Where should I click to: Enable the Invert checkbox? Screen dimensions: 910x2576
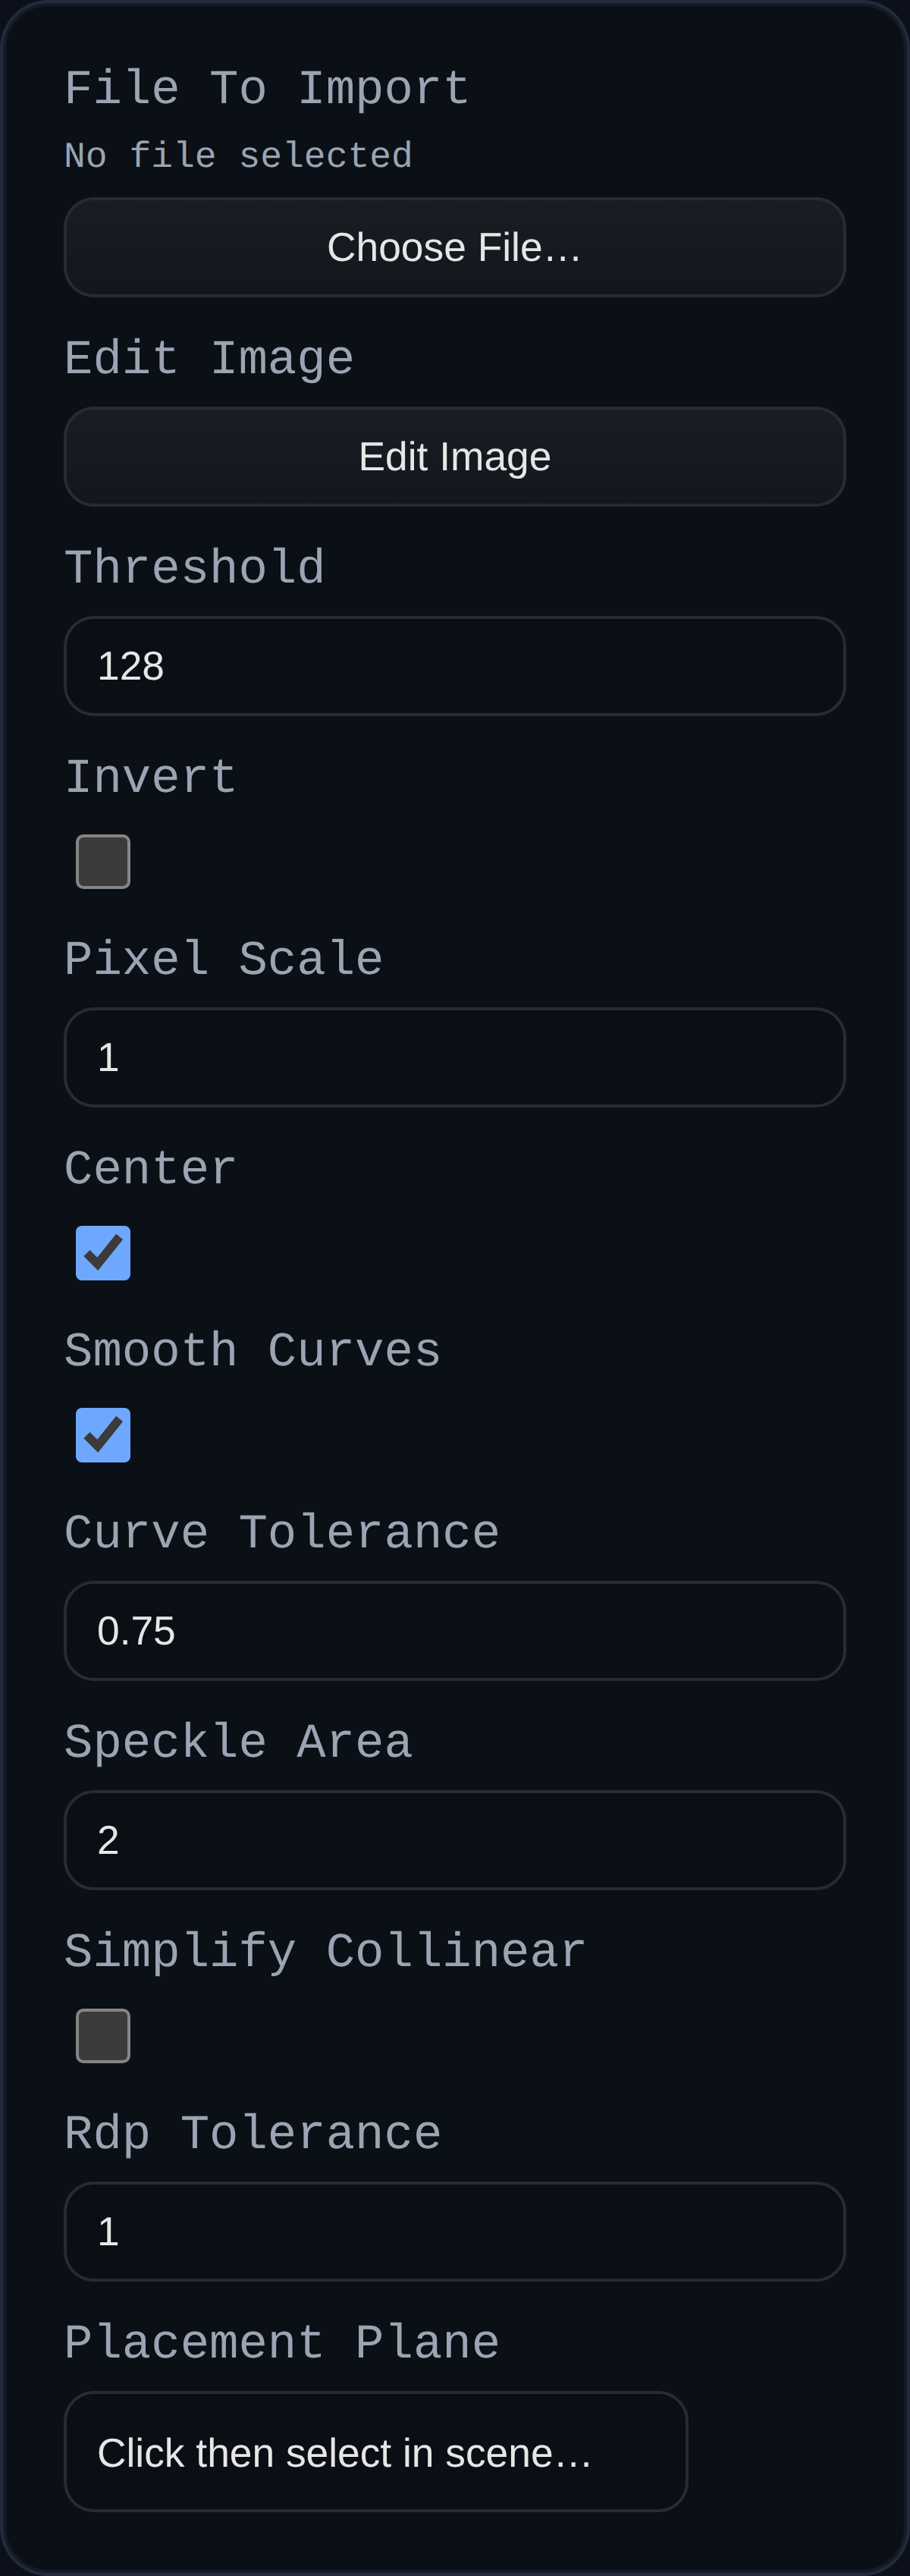[x=103, y=860]
